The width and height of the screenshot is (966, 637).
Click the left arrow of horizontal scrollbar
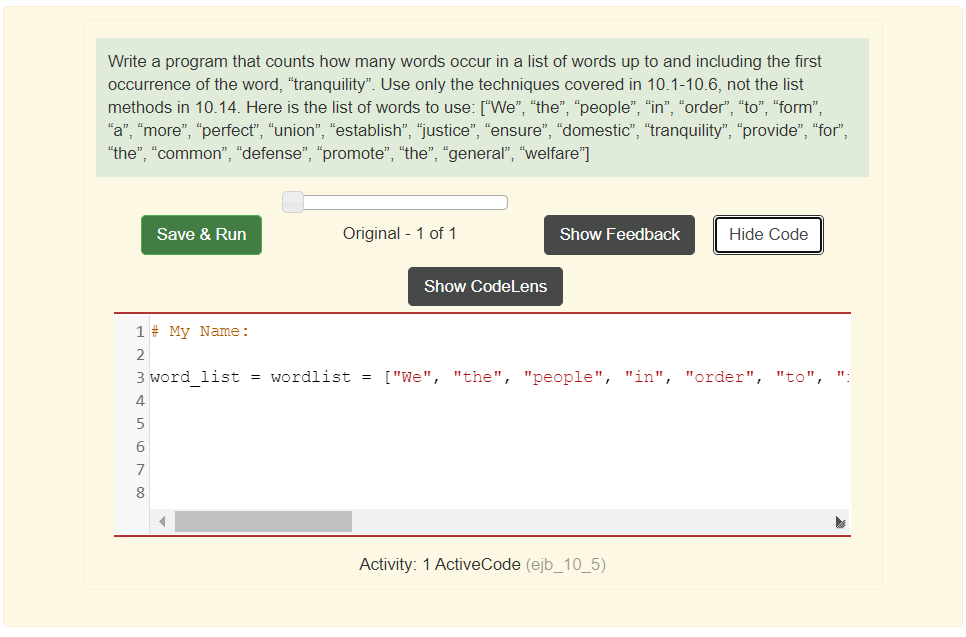point(162,522)
